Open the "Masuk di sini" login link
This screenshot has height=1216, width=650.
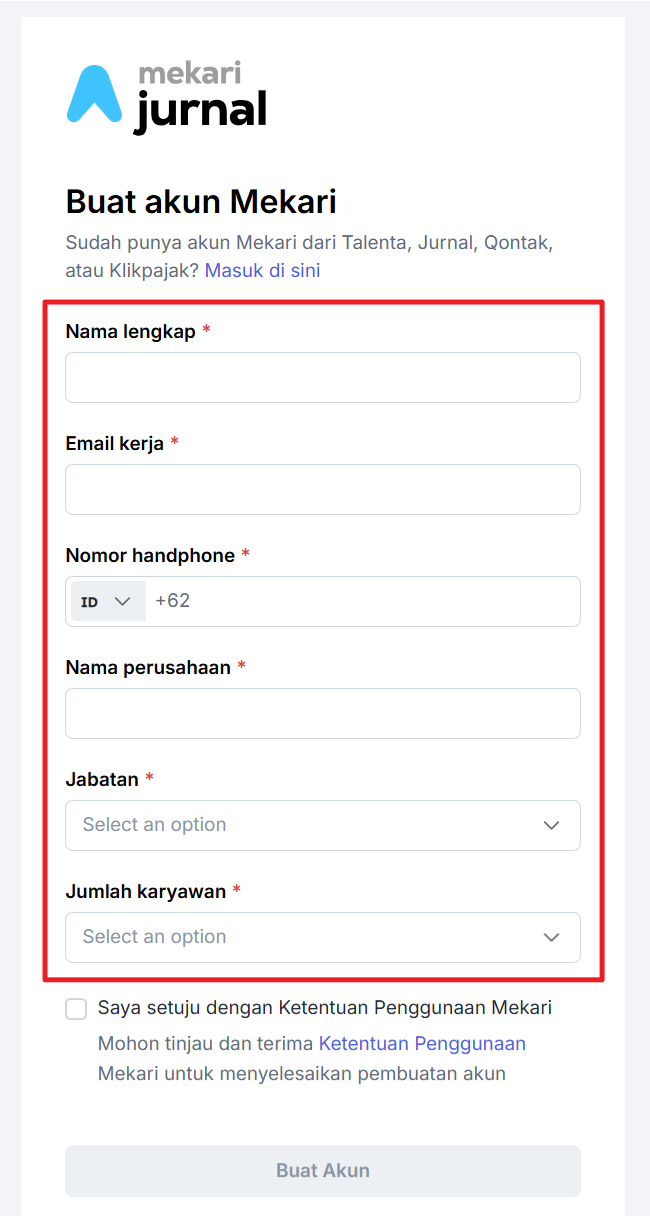(x=262, y=270)
